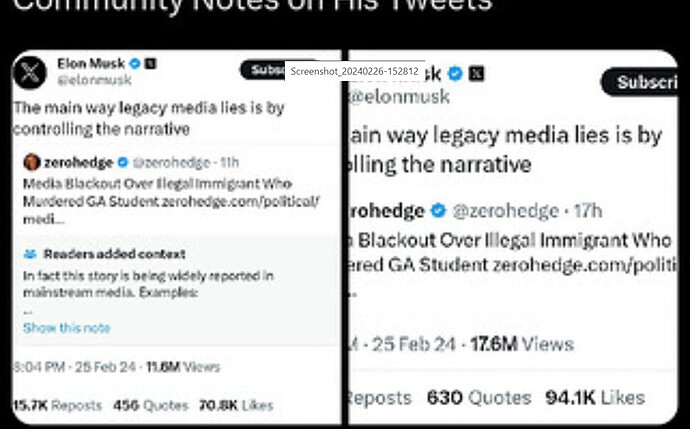Image resolution: width=690 pixels, height=429 pixels.
Task: Open the 630 Quotes list on right tweet
Action: [x=477, y=397]
